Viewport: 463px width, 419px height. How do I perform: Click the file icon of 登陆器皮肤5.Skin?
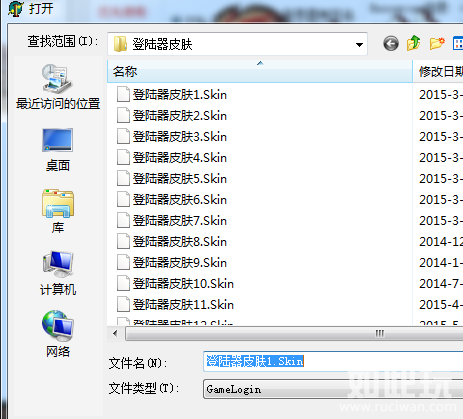[123, 178]
